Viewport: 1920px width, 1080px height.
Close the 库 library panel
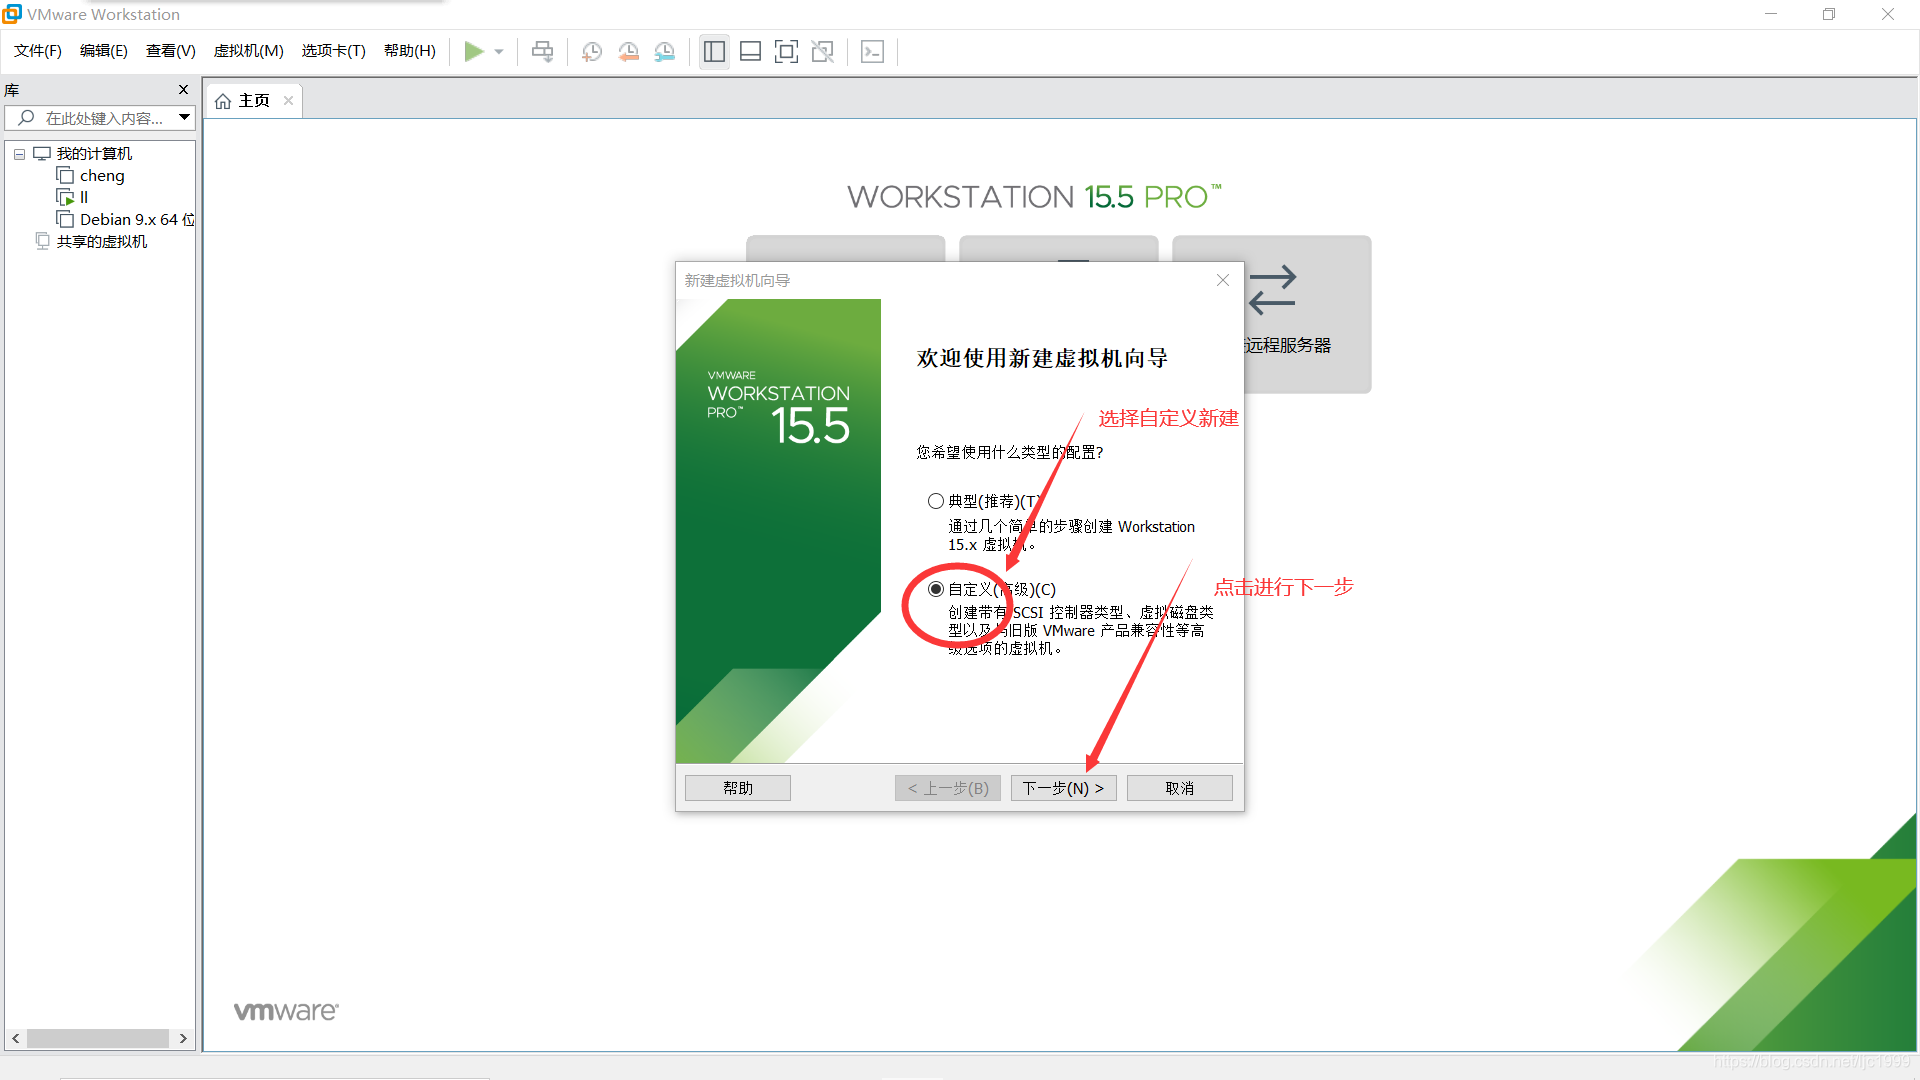pyautogui.click(x=183, y=90)
